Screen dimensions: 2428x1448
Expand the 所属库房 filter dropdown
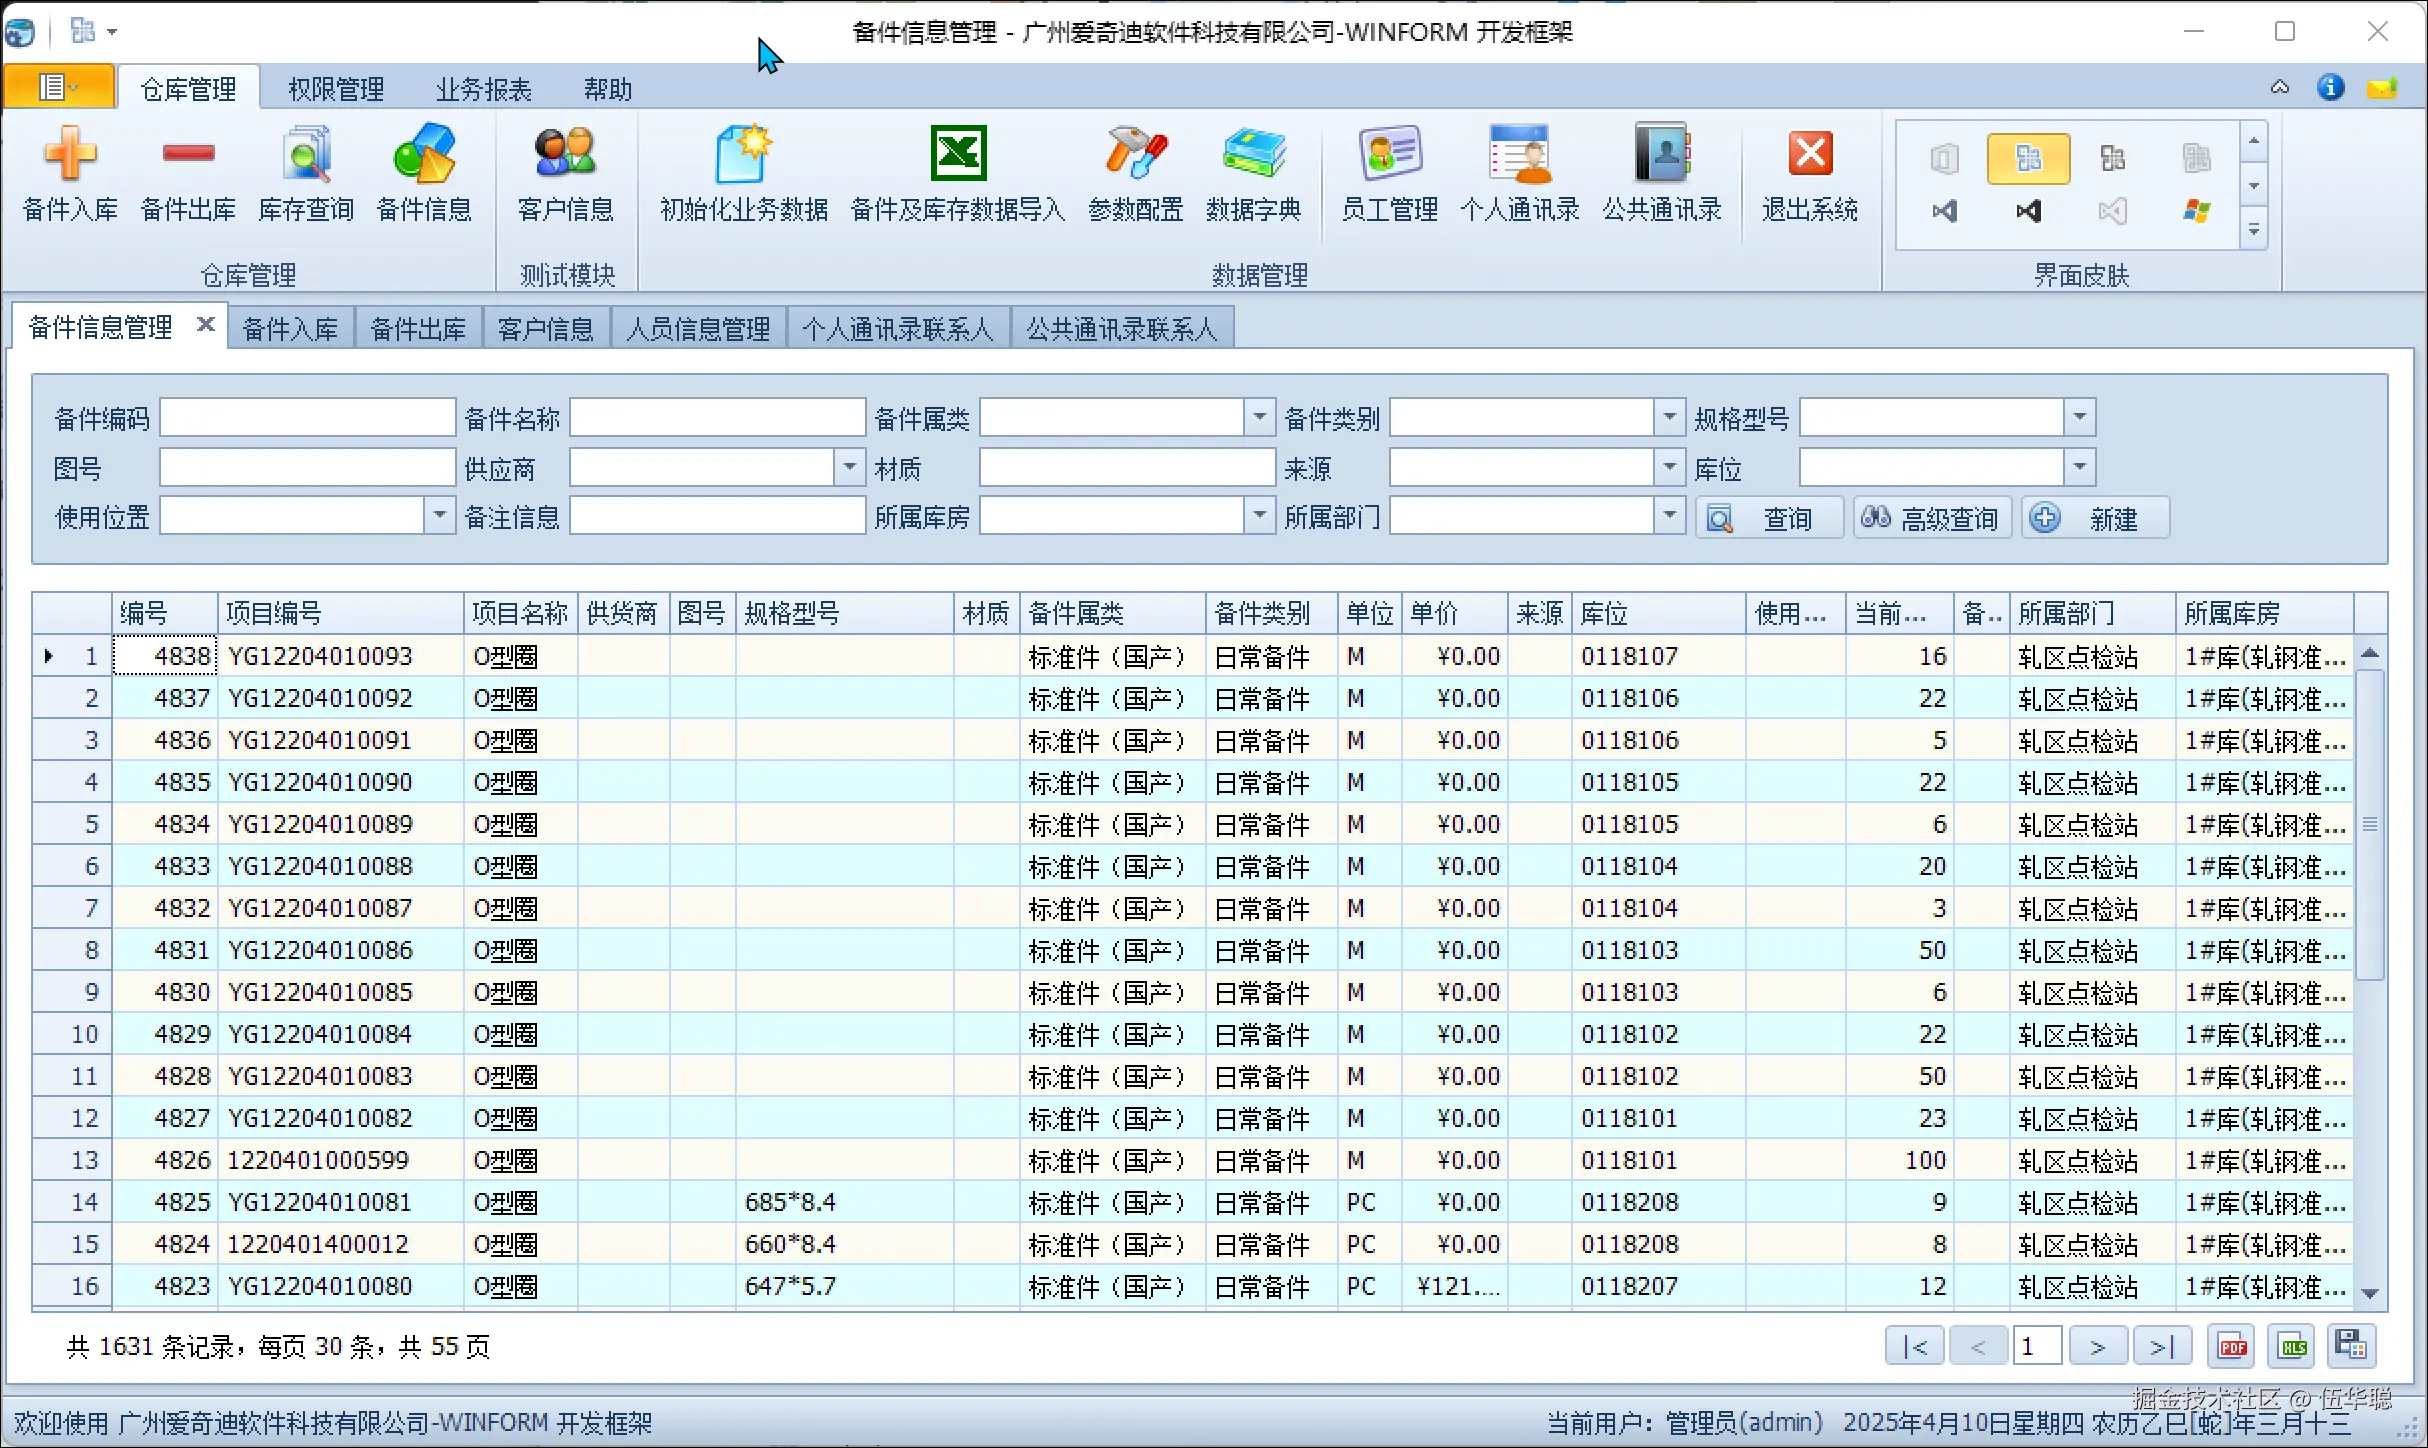point(1259,516)
